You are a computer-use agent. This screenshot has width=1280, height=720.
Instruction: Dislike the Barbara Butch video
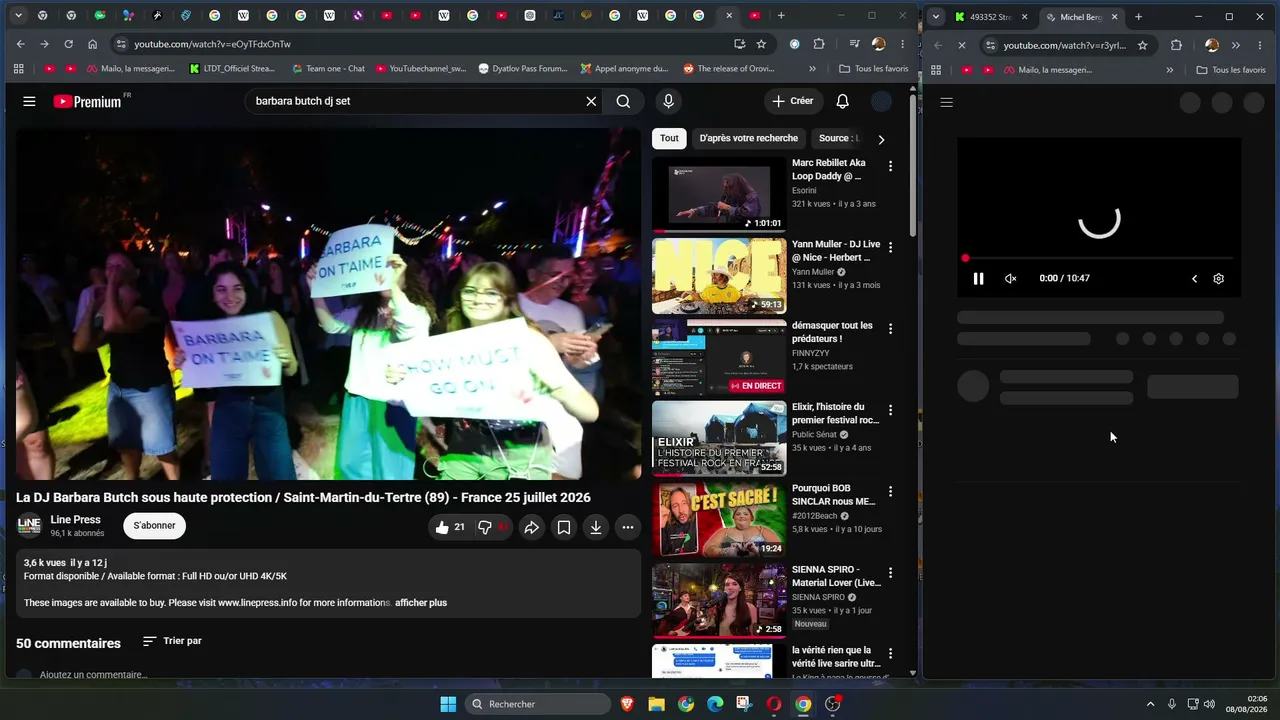click(486, 527)
